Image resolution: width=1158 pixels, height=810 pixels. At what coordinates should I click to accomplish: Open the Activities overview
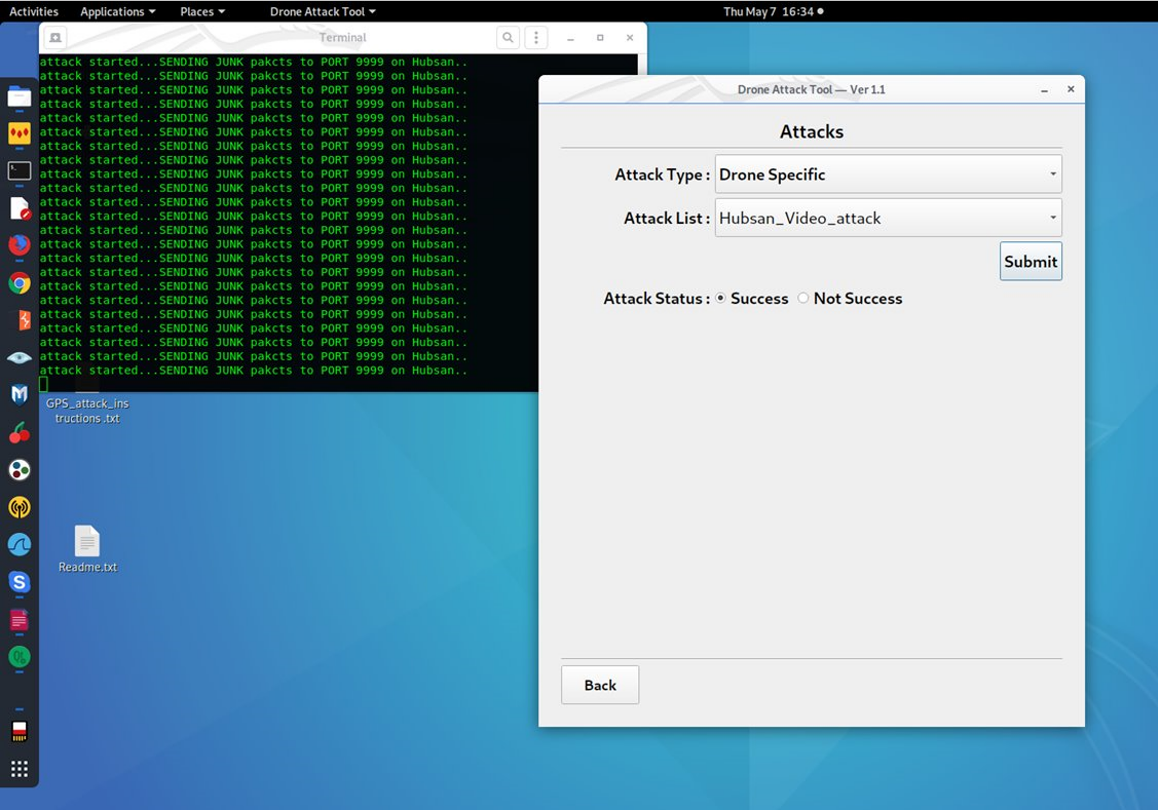33,11
